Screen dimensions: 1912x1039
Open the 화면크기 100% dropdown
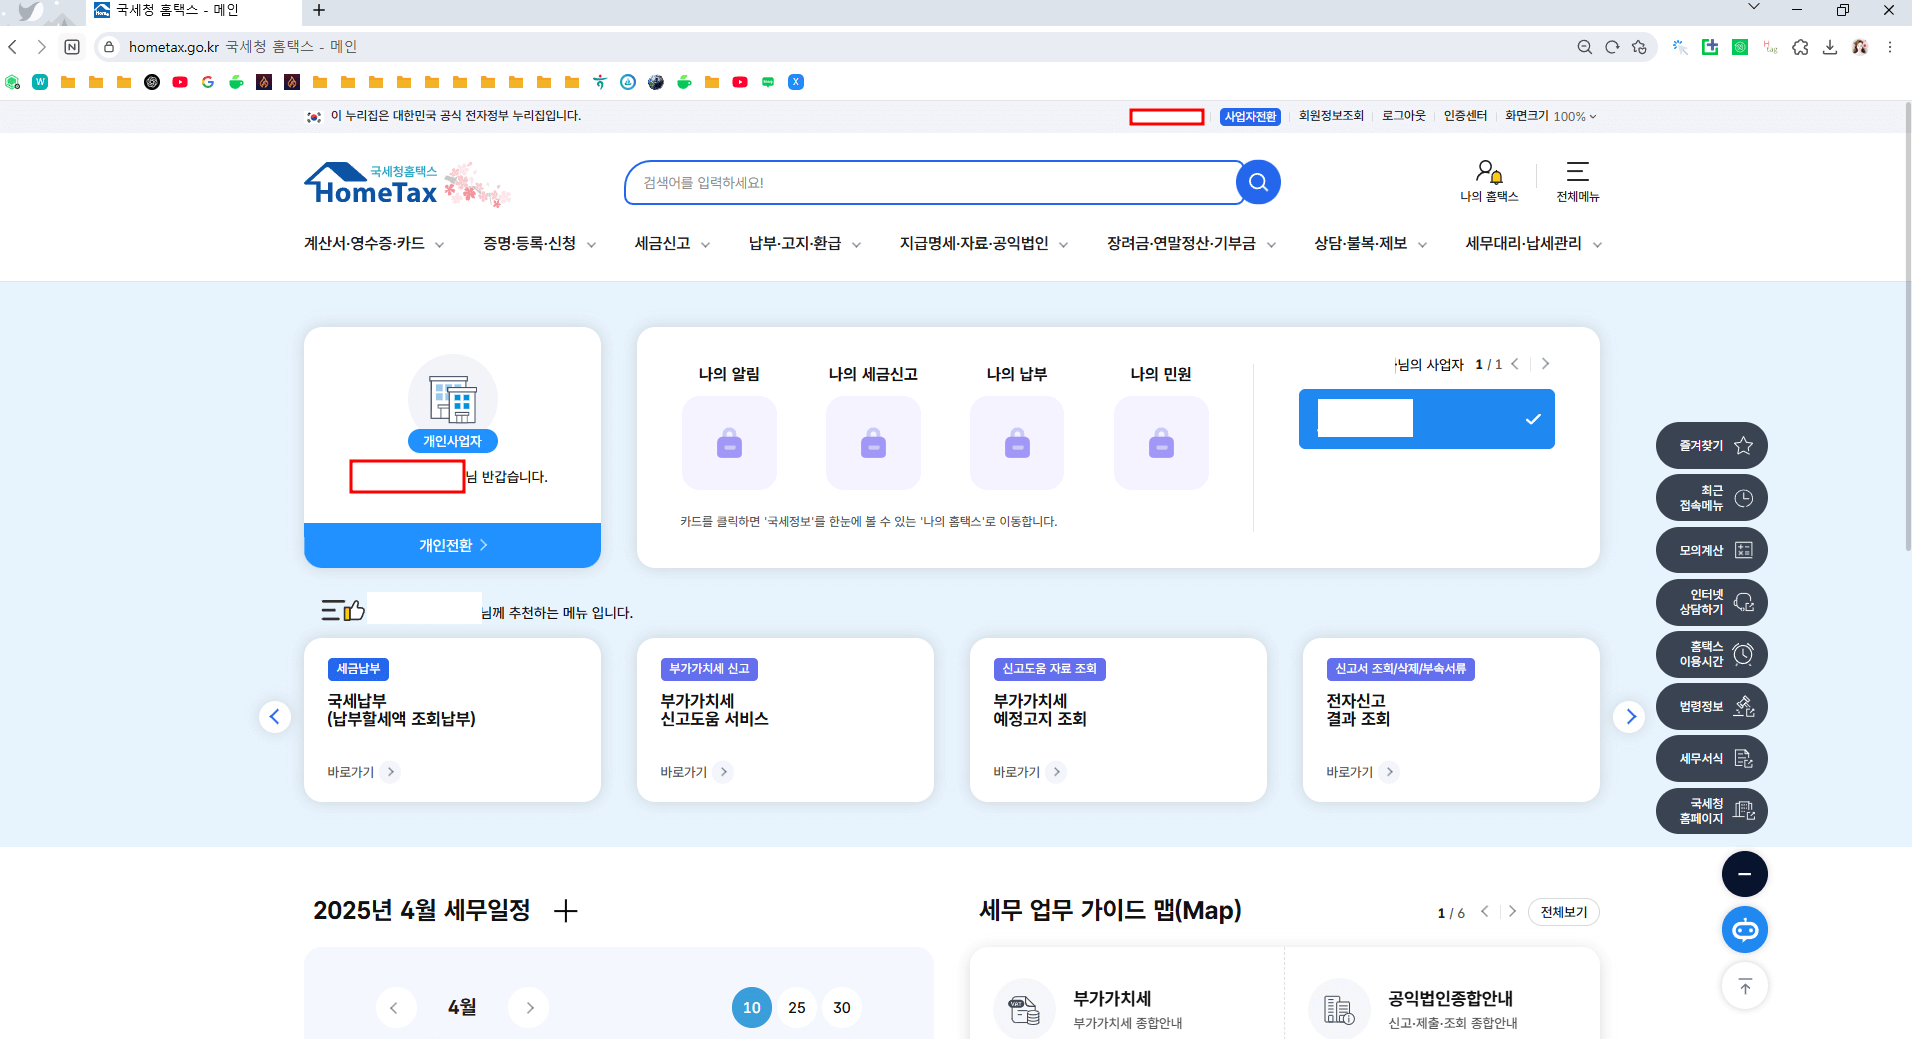coord(1549,116)
